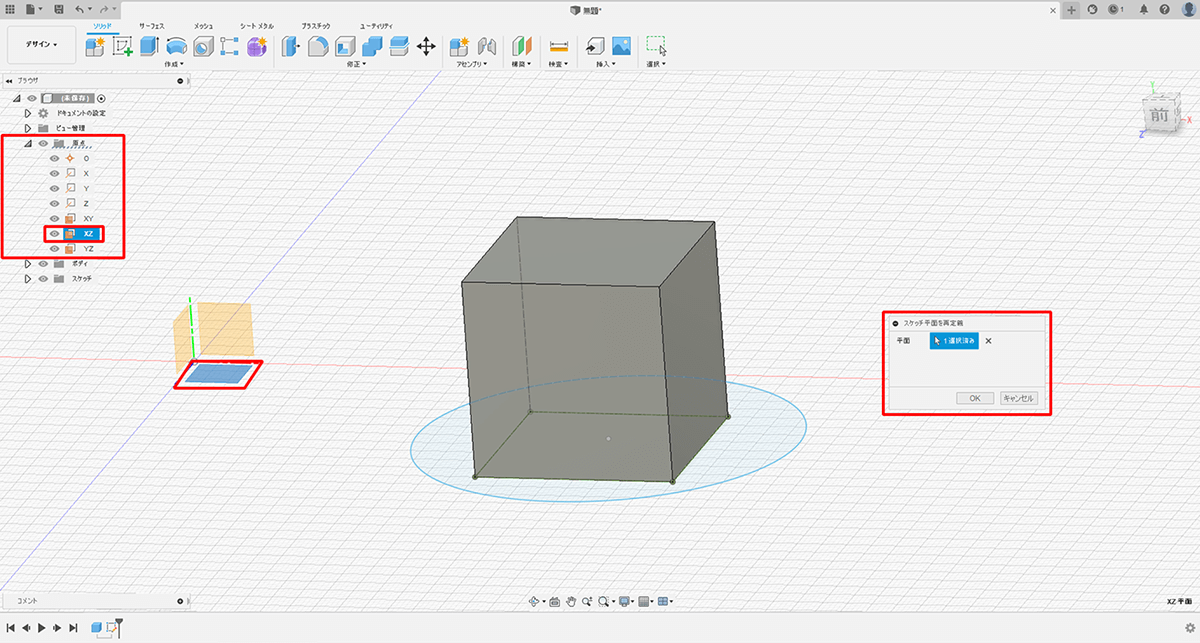Select the Hole tool
The image size is (1200, 643).
203,45
